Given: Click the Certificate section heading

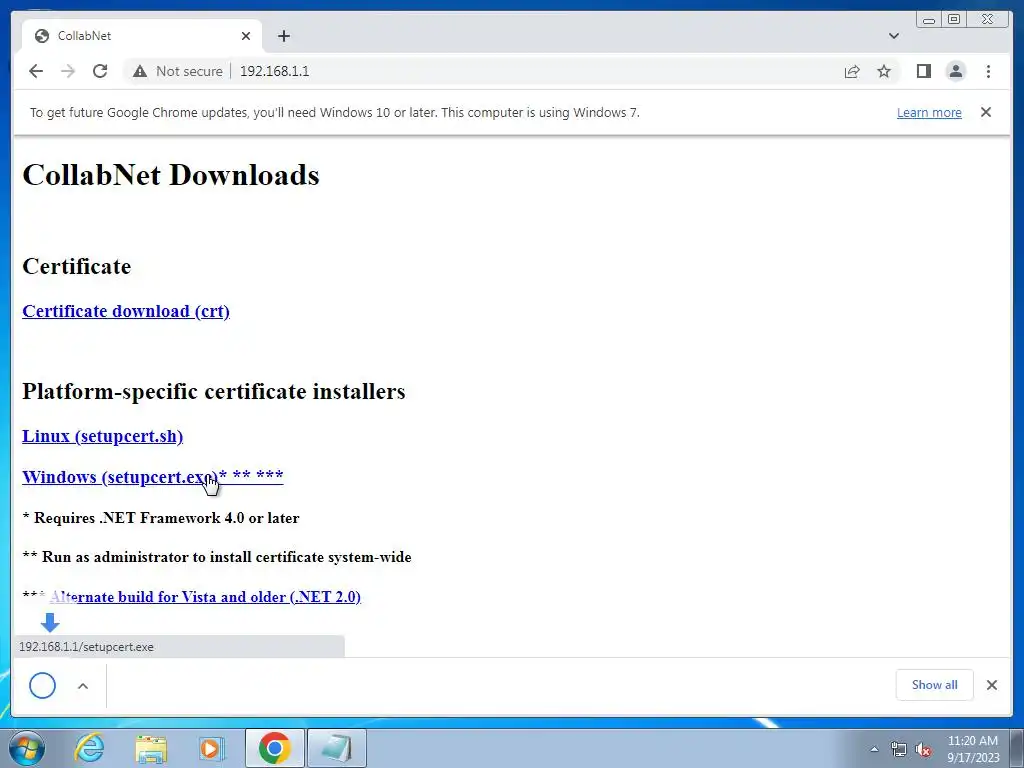Looking at the screenshot, I should pyautogui.click(x=76, y=266).
